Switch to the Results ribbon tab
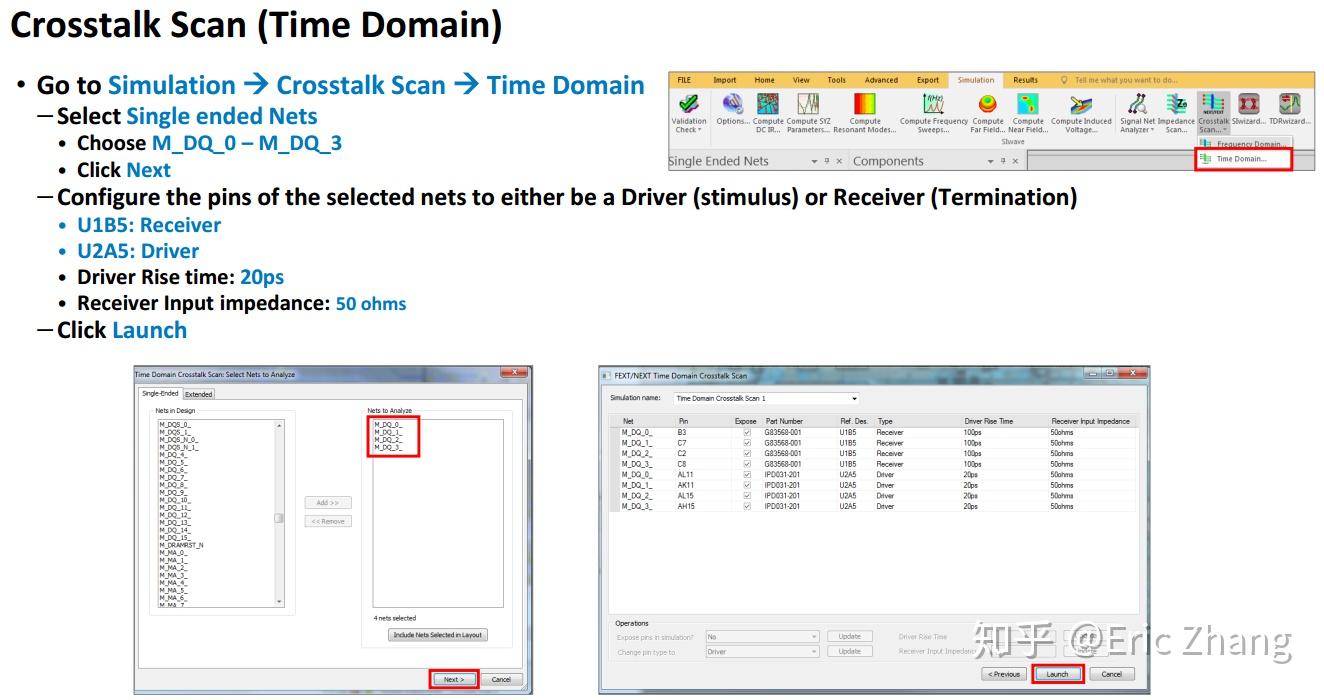 pos(1025,80)
